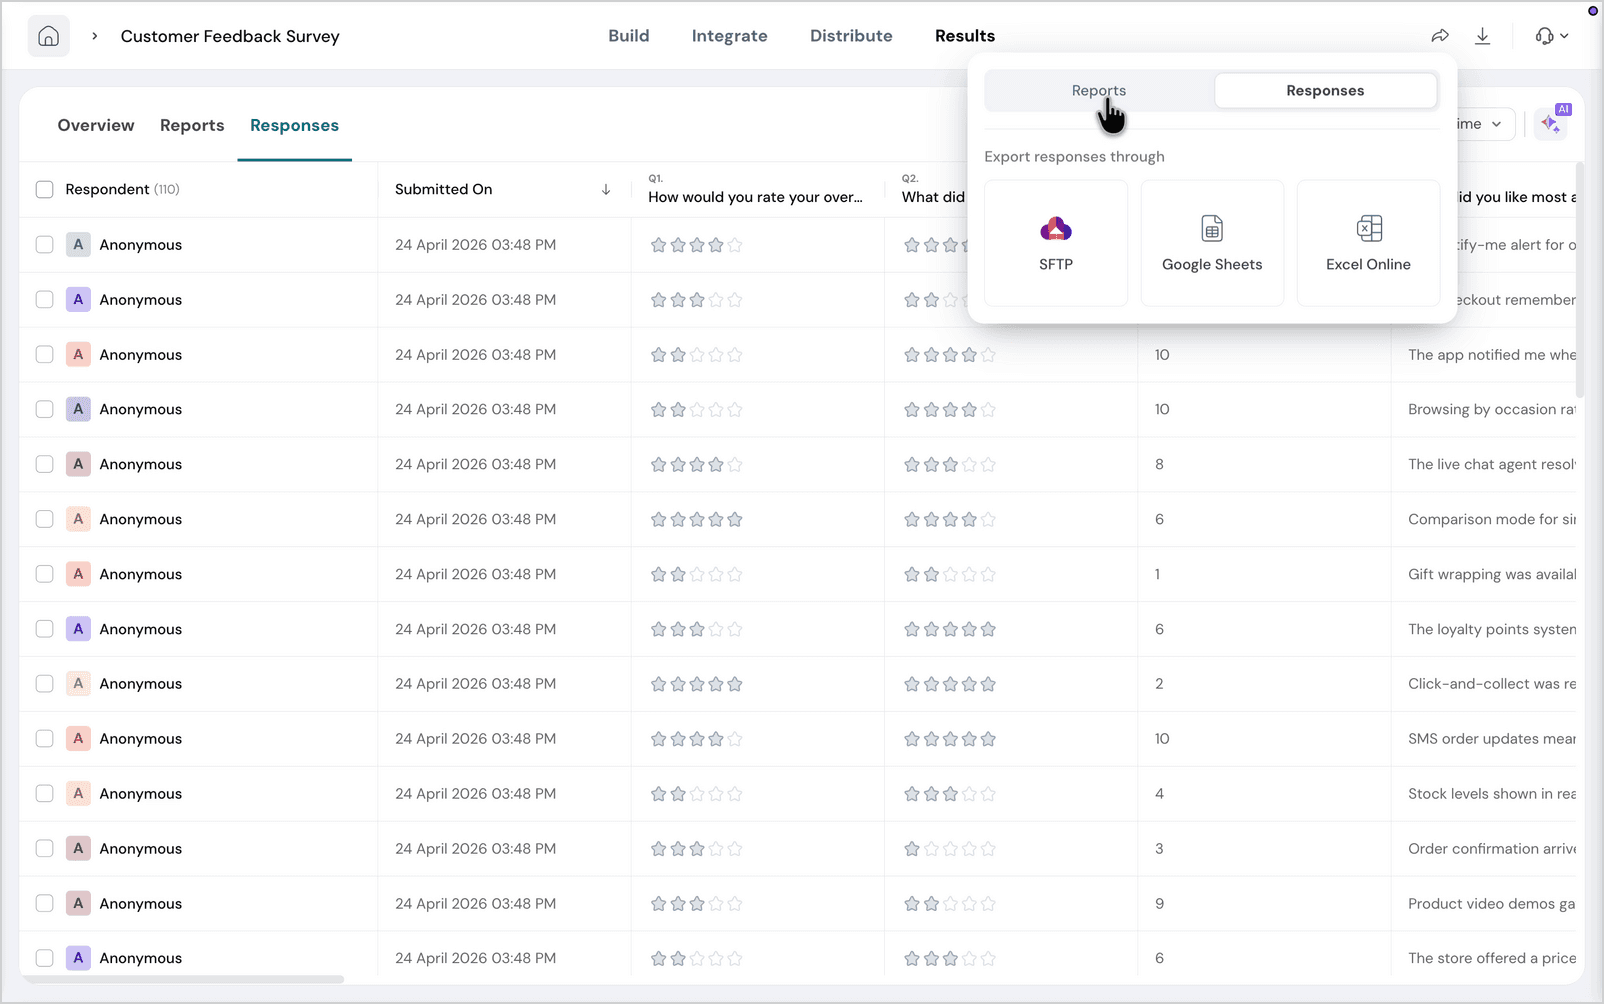Image resolution: width=1604 pixels, height=1004 pixels.
Task: Click text 'The live chat agent resol'
Action: (x=1492, y=464)
